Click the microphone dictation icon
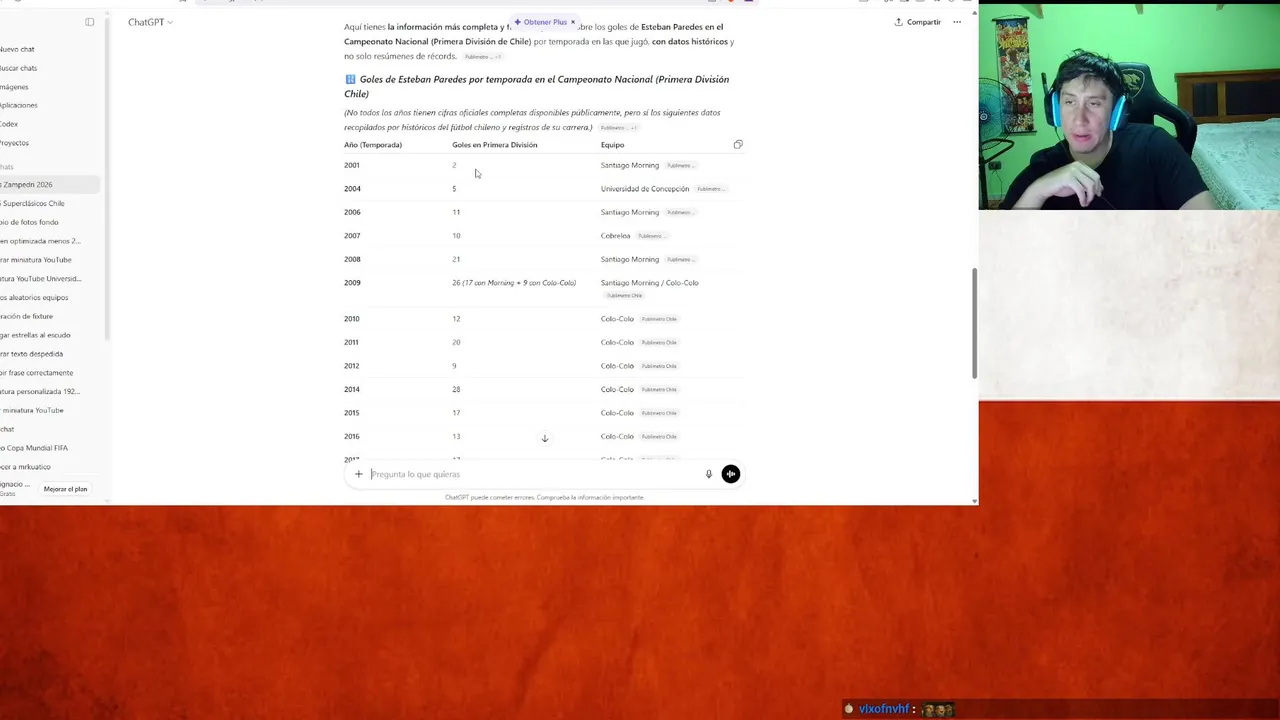This screenshot has width=1280, height=720. (709, 474)
